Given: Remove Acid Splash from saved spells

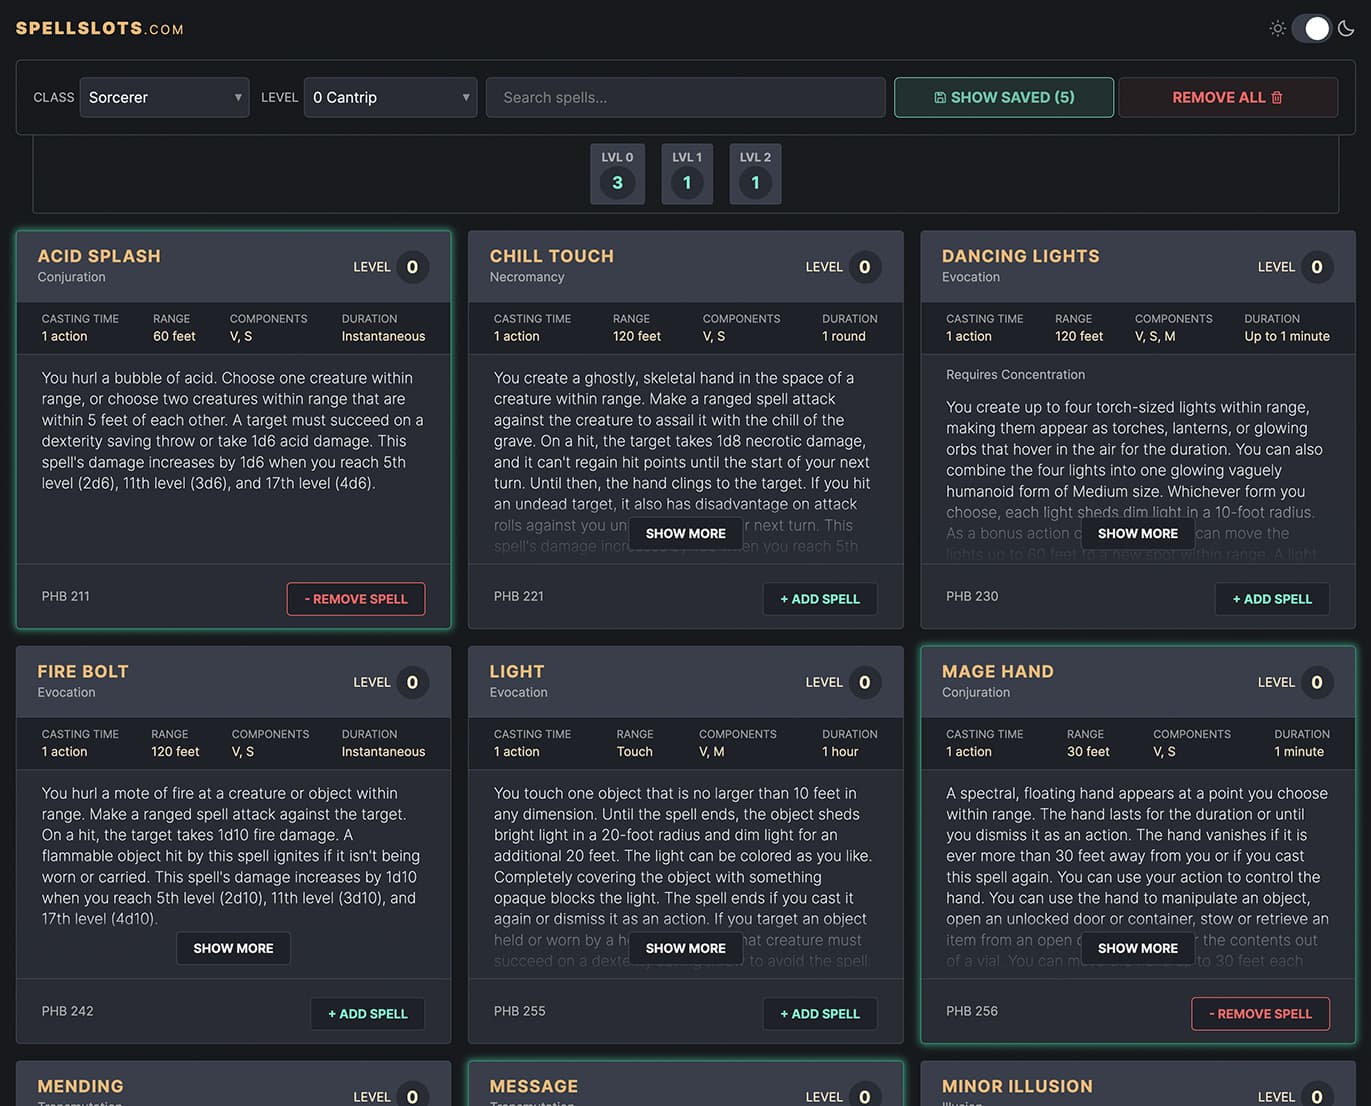Looking at the screenshot, I should click(x=355, y=598).
